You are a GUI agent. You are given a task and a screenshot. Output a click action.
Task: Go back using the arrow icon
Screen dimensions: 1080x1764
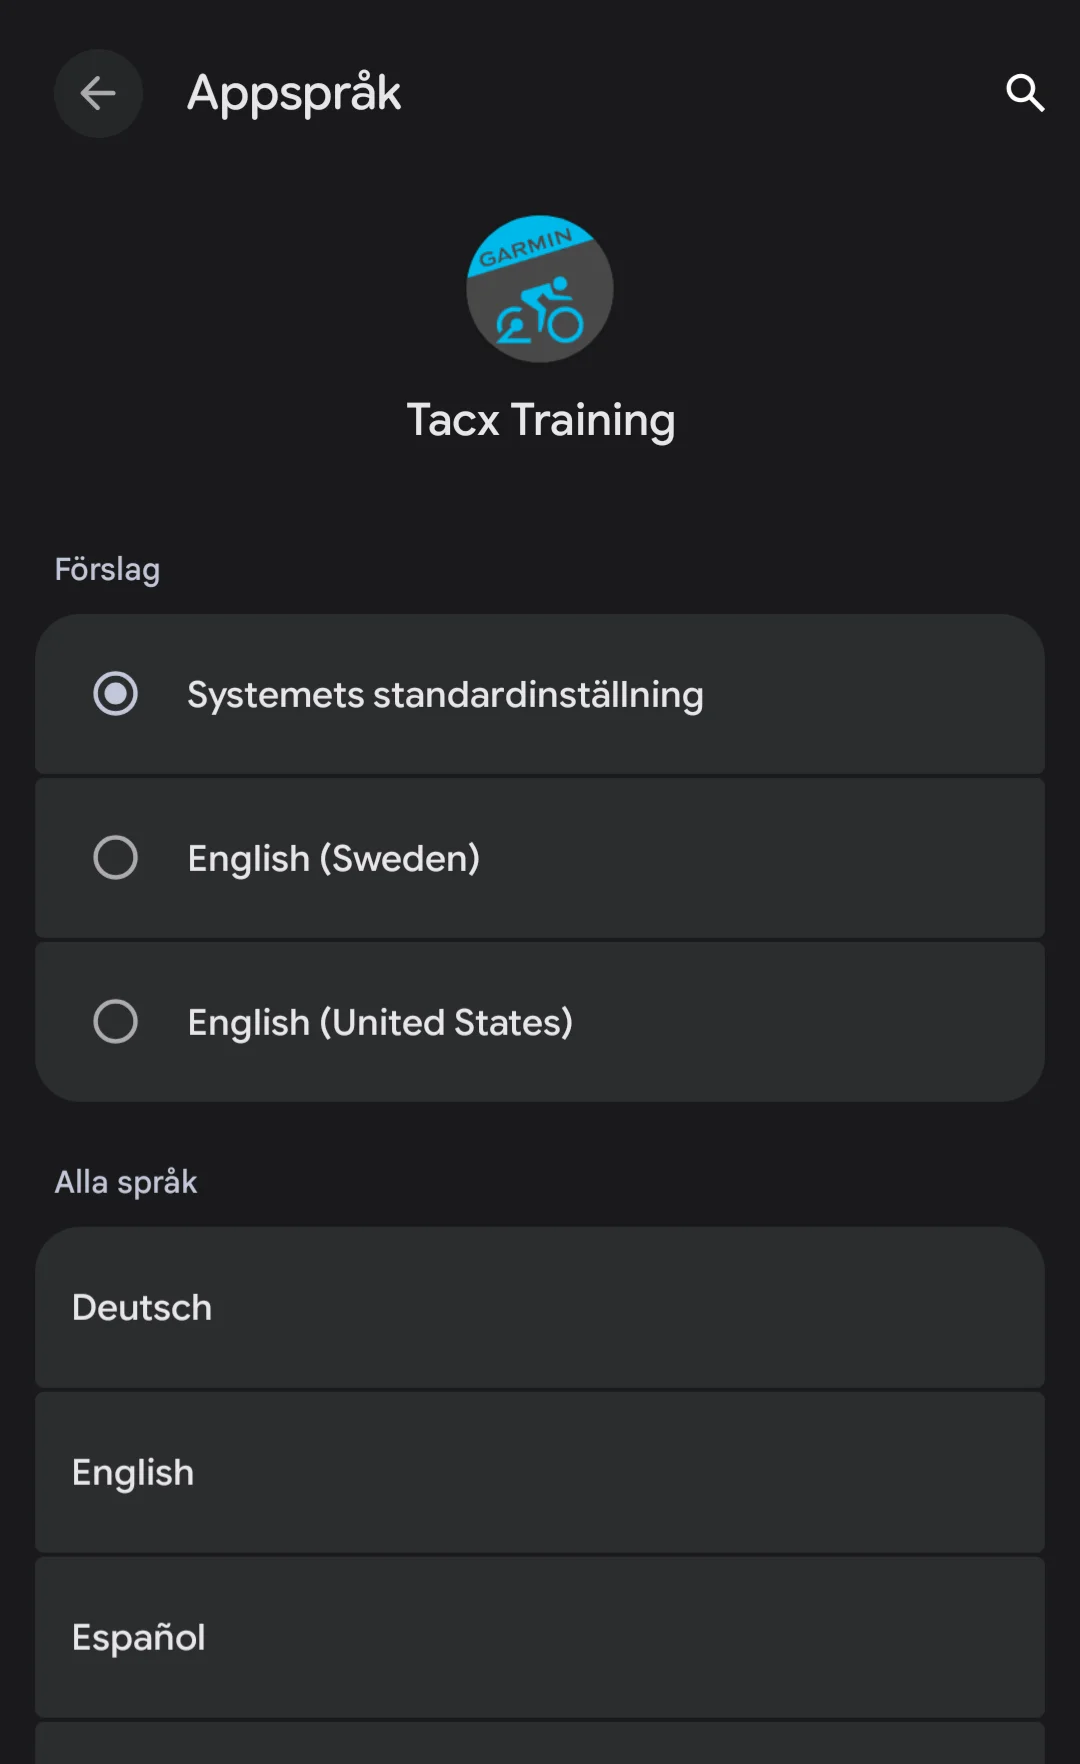click(98, 94)
